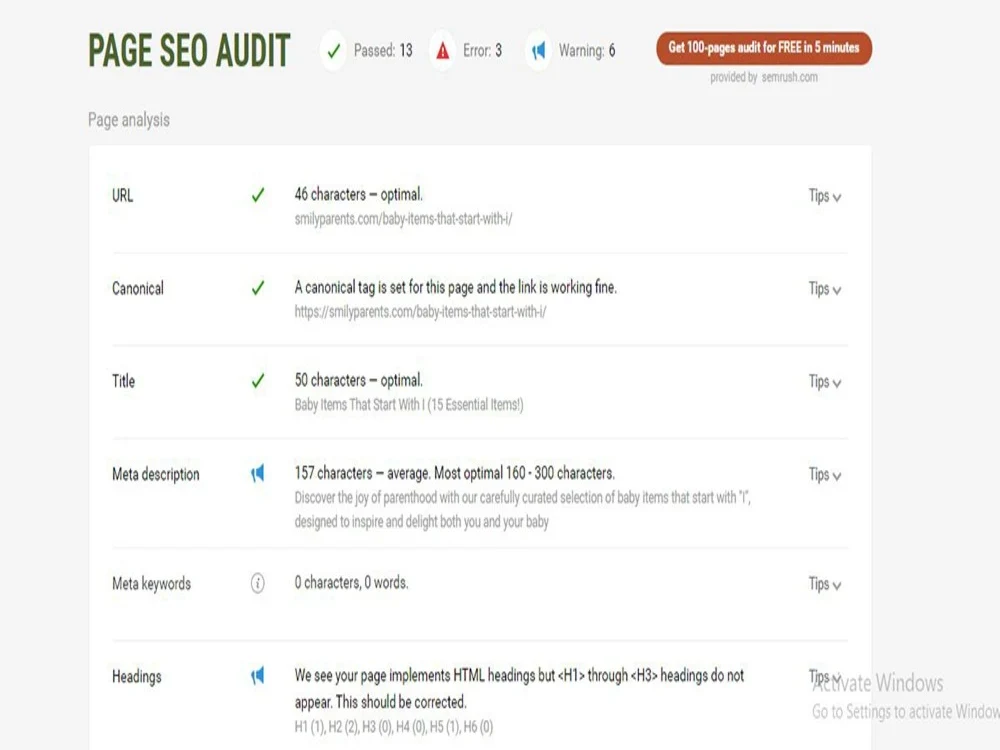
Task: Click the Meta description warning megaphone icon
Action: (257, 474)
